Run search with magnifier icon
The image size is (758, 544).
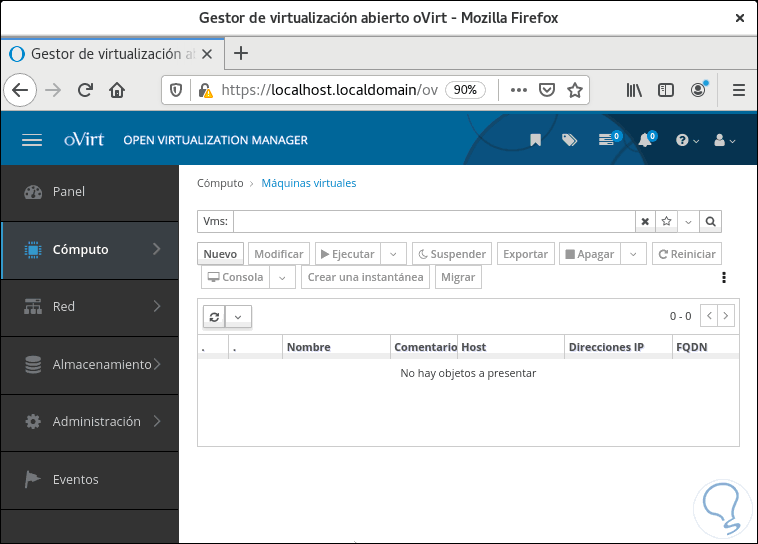pos(710,221)
